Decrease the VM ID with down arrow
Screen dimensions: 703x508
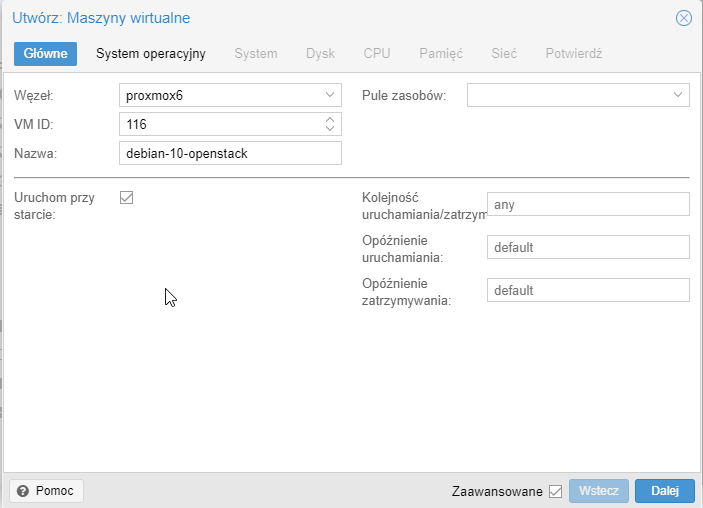pyautogui.click(x=331, y=129)
